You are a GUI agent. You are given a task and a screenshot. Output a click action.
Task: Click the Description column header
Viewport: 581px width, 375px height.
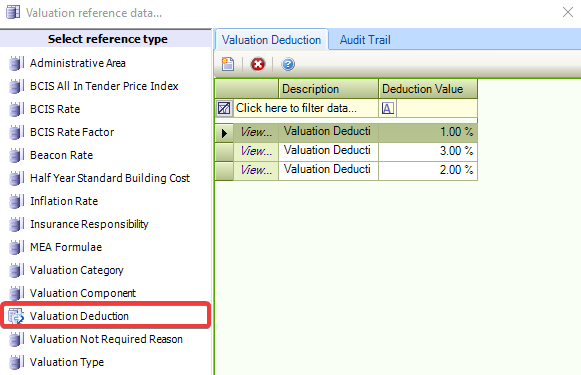click(328, 89)
